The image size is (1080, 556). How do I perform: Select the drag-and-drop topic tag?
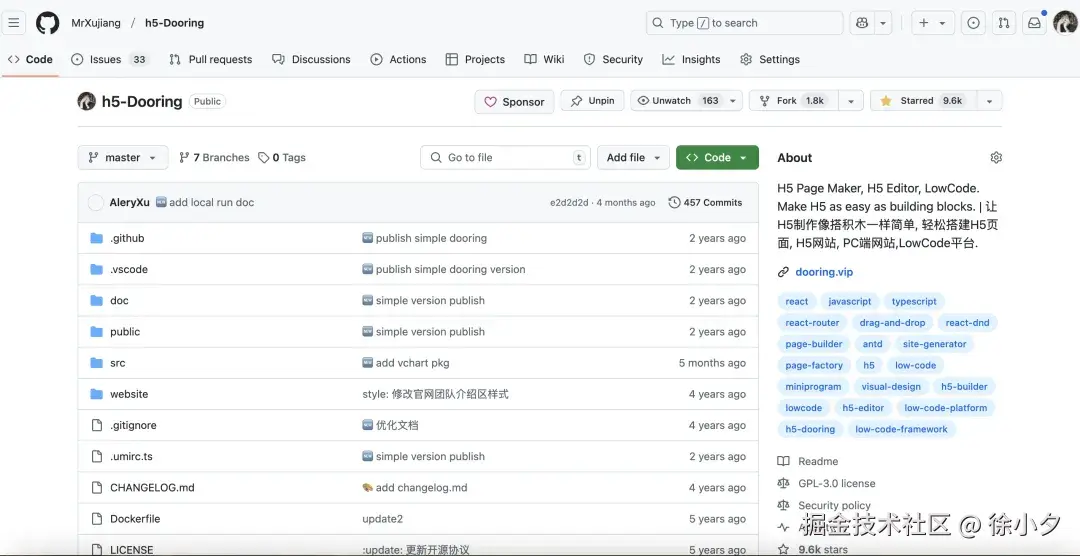click(893, 322)
